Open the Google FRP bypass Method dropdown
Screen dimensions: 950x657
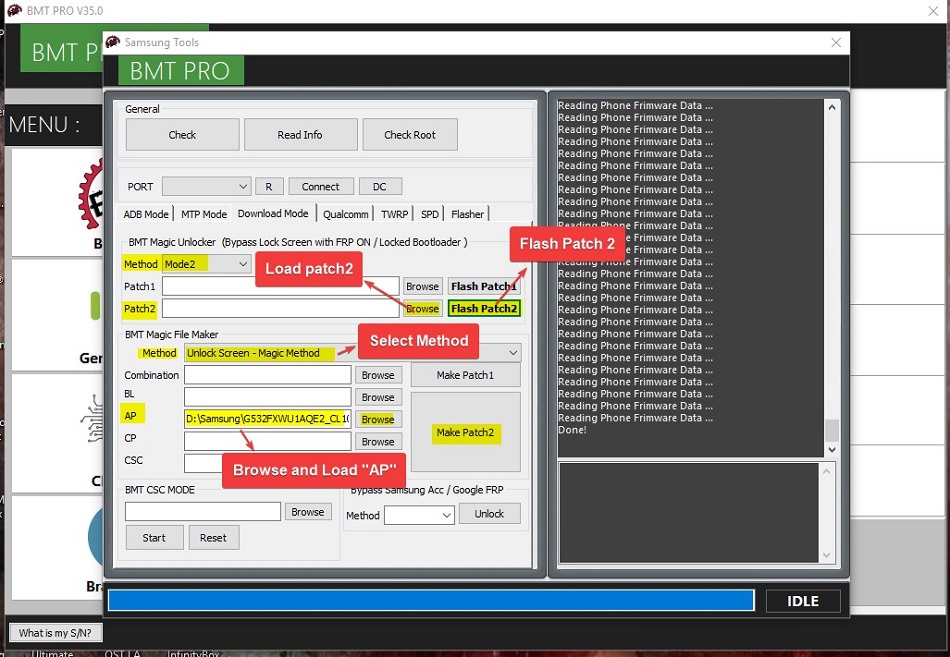tap(419, 515)
